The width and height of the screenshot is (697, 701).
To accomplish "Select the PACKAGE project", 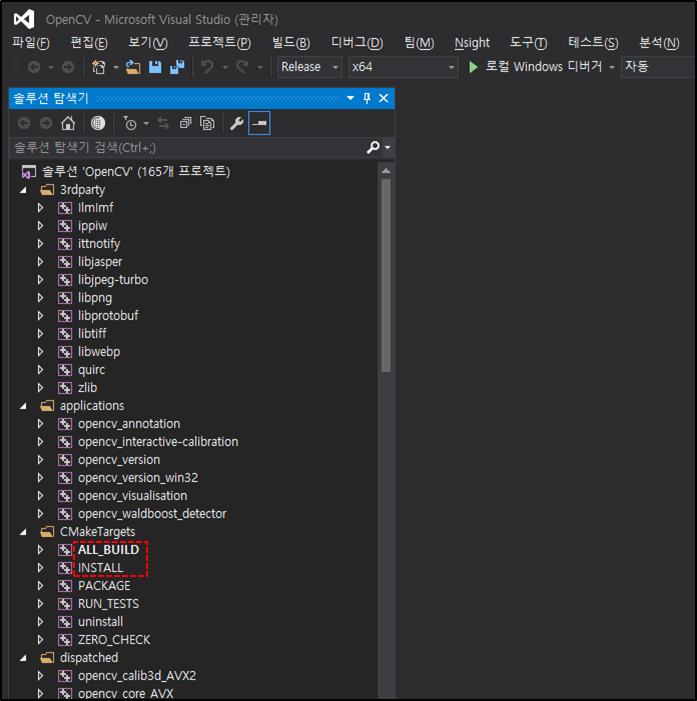I will pos(104,586).
